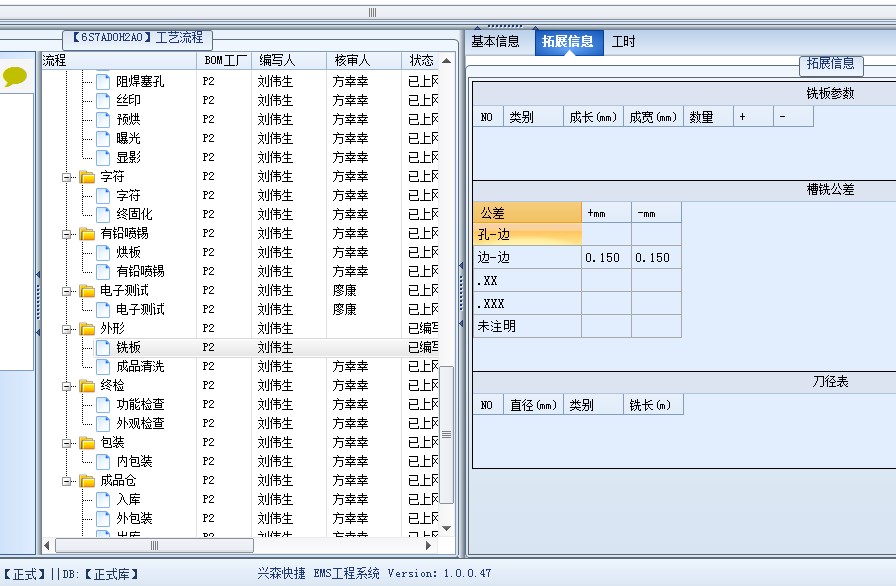Click the 电子测试 folder icon

point(87,291)
